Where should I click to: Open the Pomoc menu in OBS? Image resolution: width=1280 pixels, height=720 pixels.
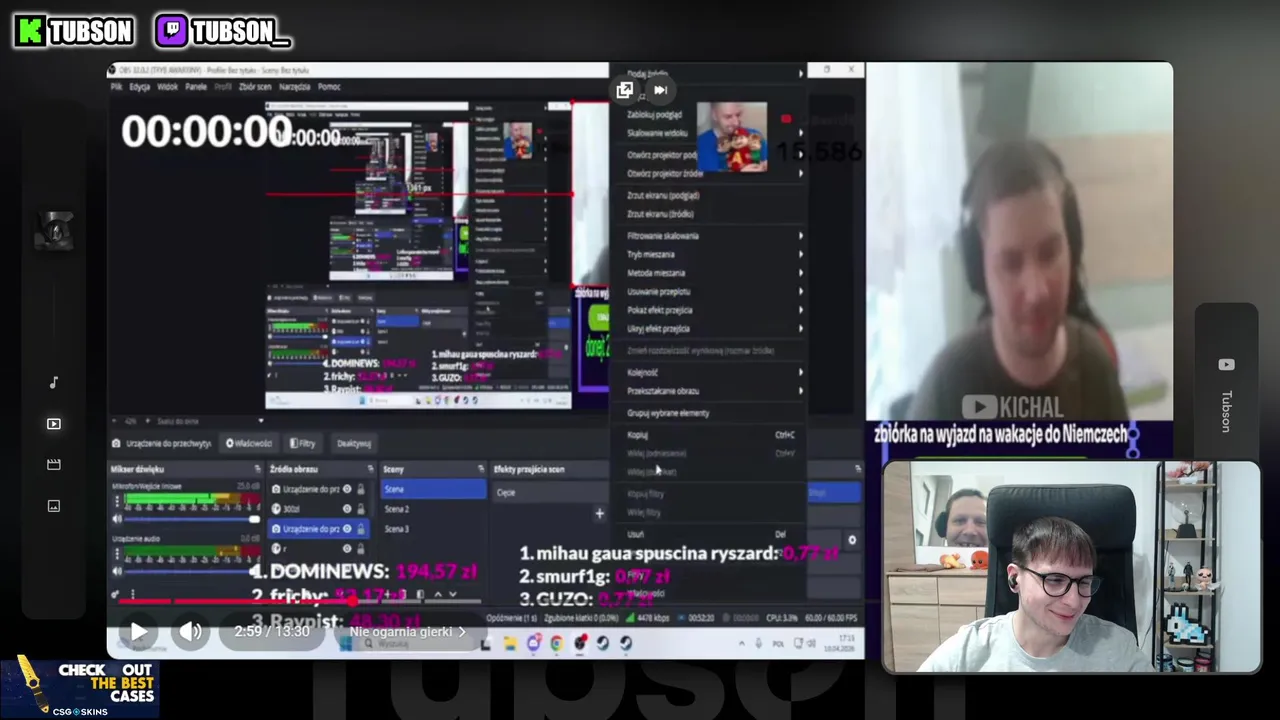tap(329, 87)
